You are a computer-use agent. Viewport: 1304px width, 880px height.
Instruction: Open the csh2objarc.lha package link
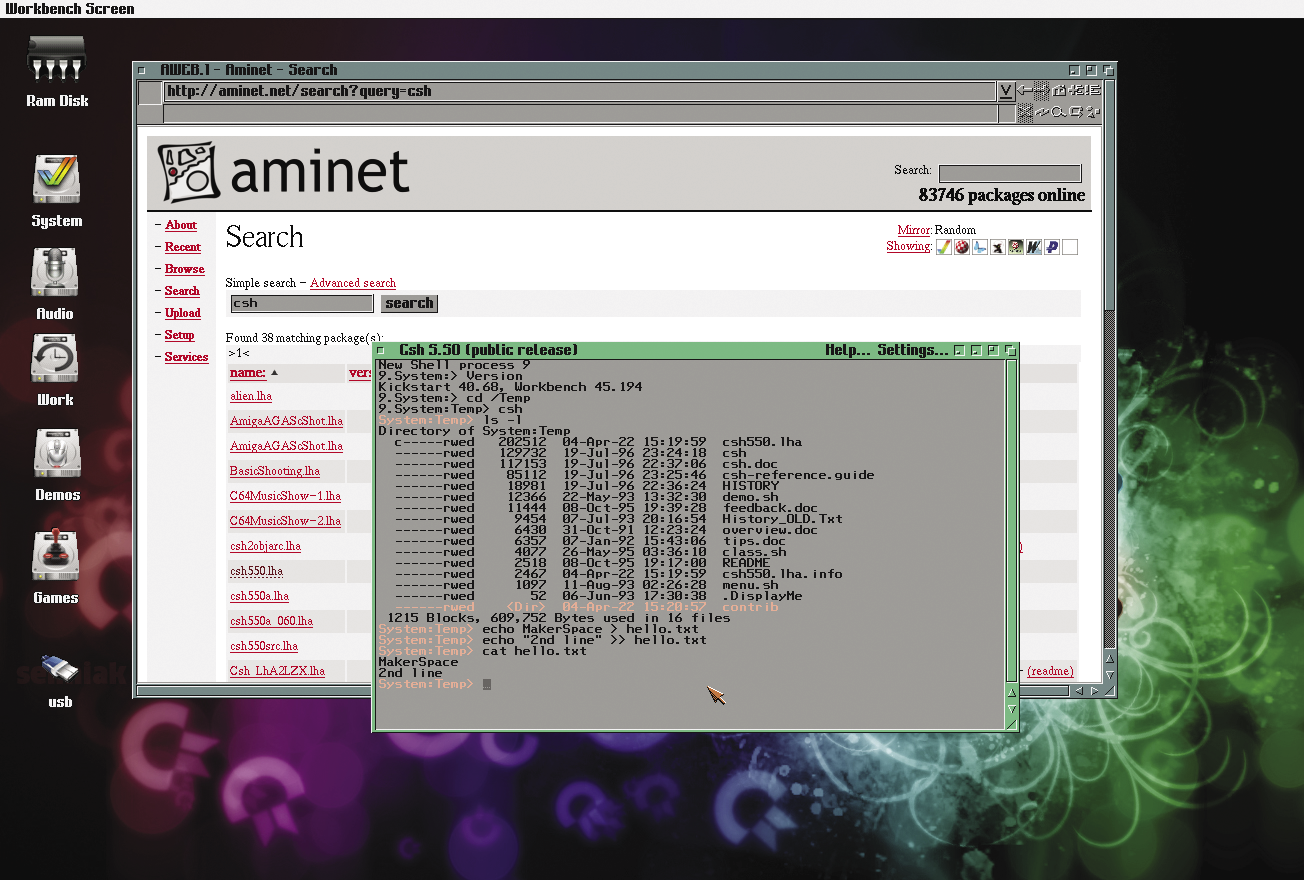tap(266, 546)
